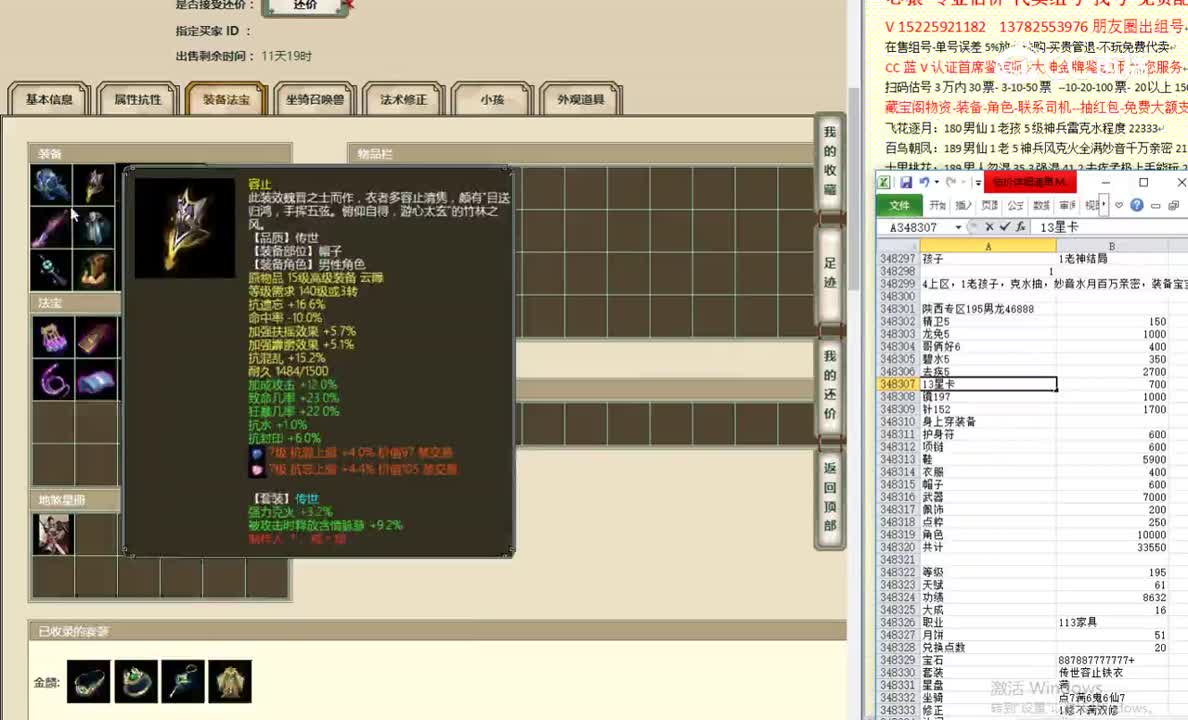Switch to the 坐骑召唤兽 tab
The height and width of the screenshot is (720, 1188).
[315, 98]
